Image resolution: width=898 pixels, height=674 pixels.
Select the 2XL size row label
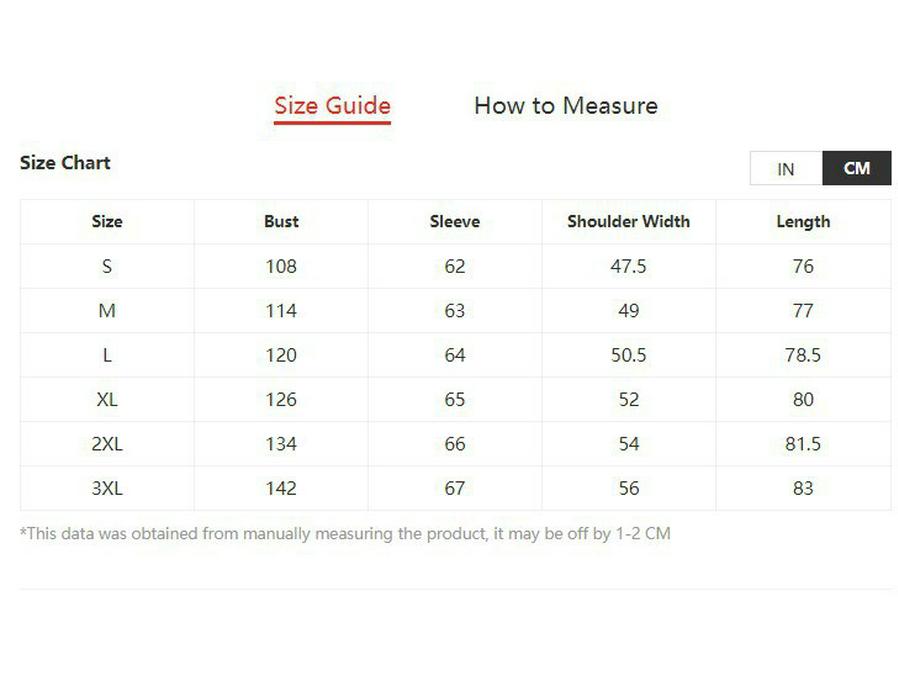click(107, 444)
